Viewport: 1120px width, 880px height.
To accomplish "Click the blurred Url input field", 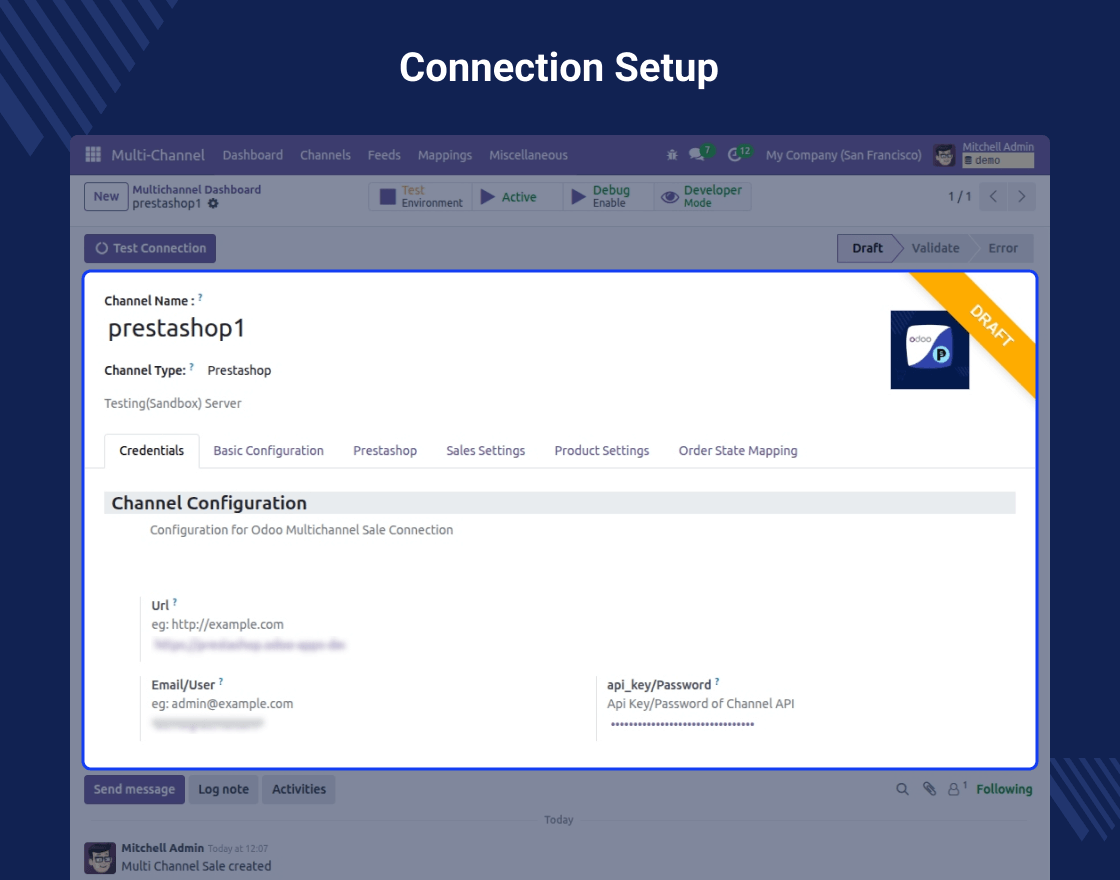I will click(249, 645).
